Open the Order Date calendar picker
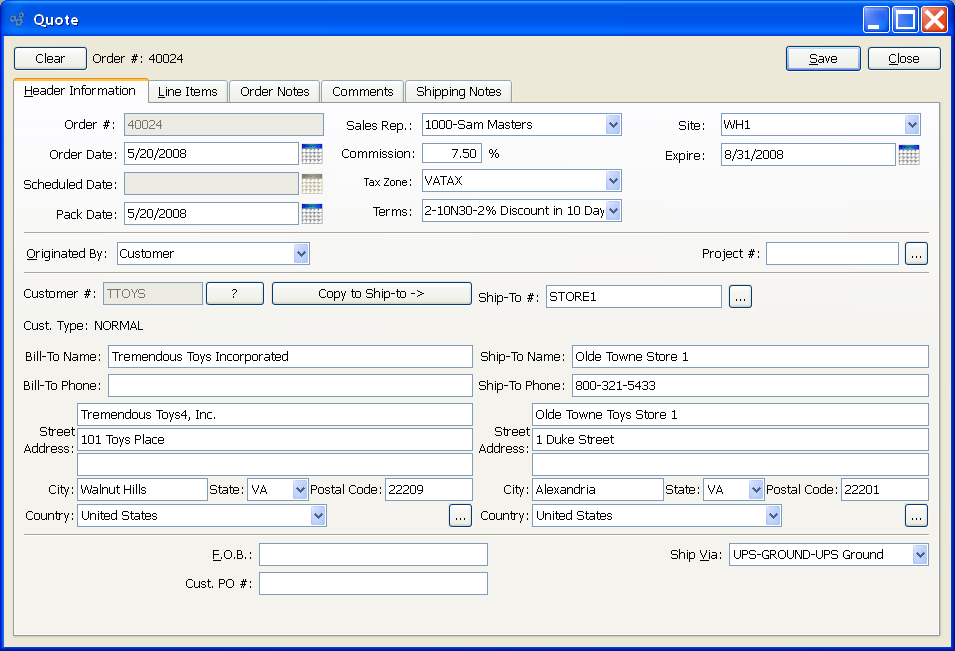Image resolution: width=955 pixels, height=651 pixels. [312, 154]
